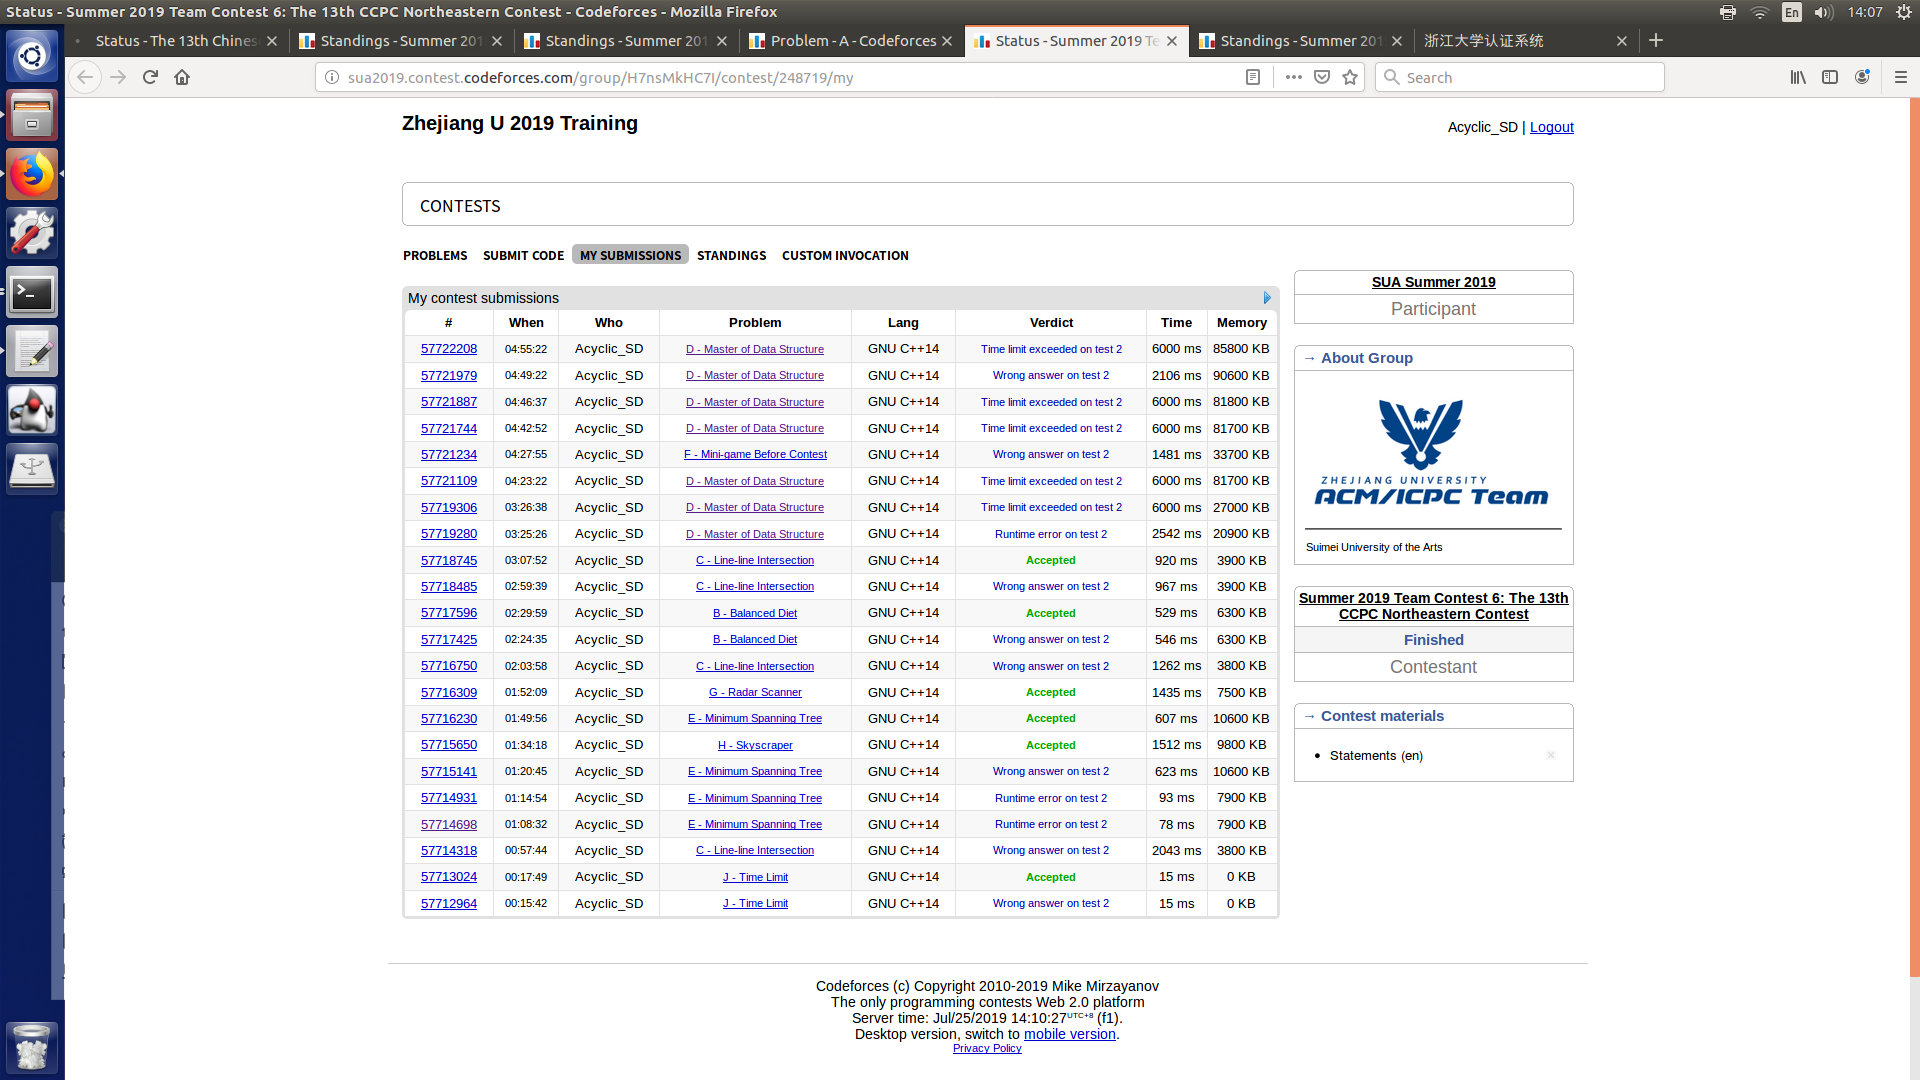The image size is (1920, 1080).
Task: Click the blue arrow in submissions header
Action: coord(1267,298)
